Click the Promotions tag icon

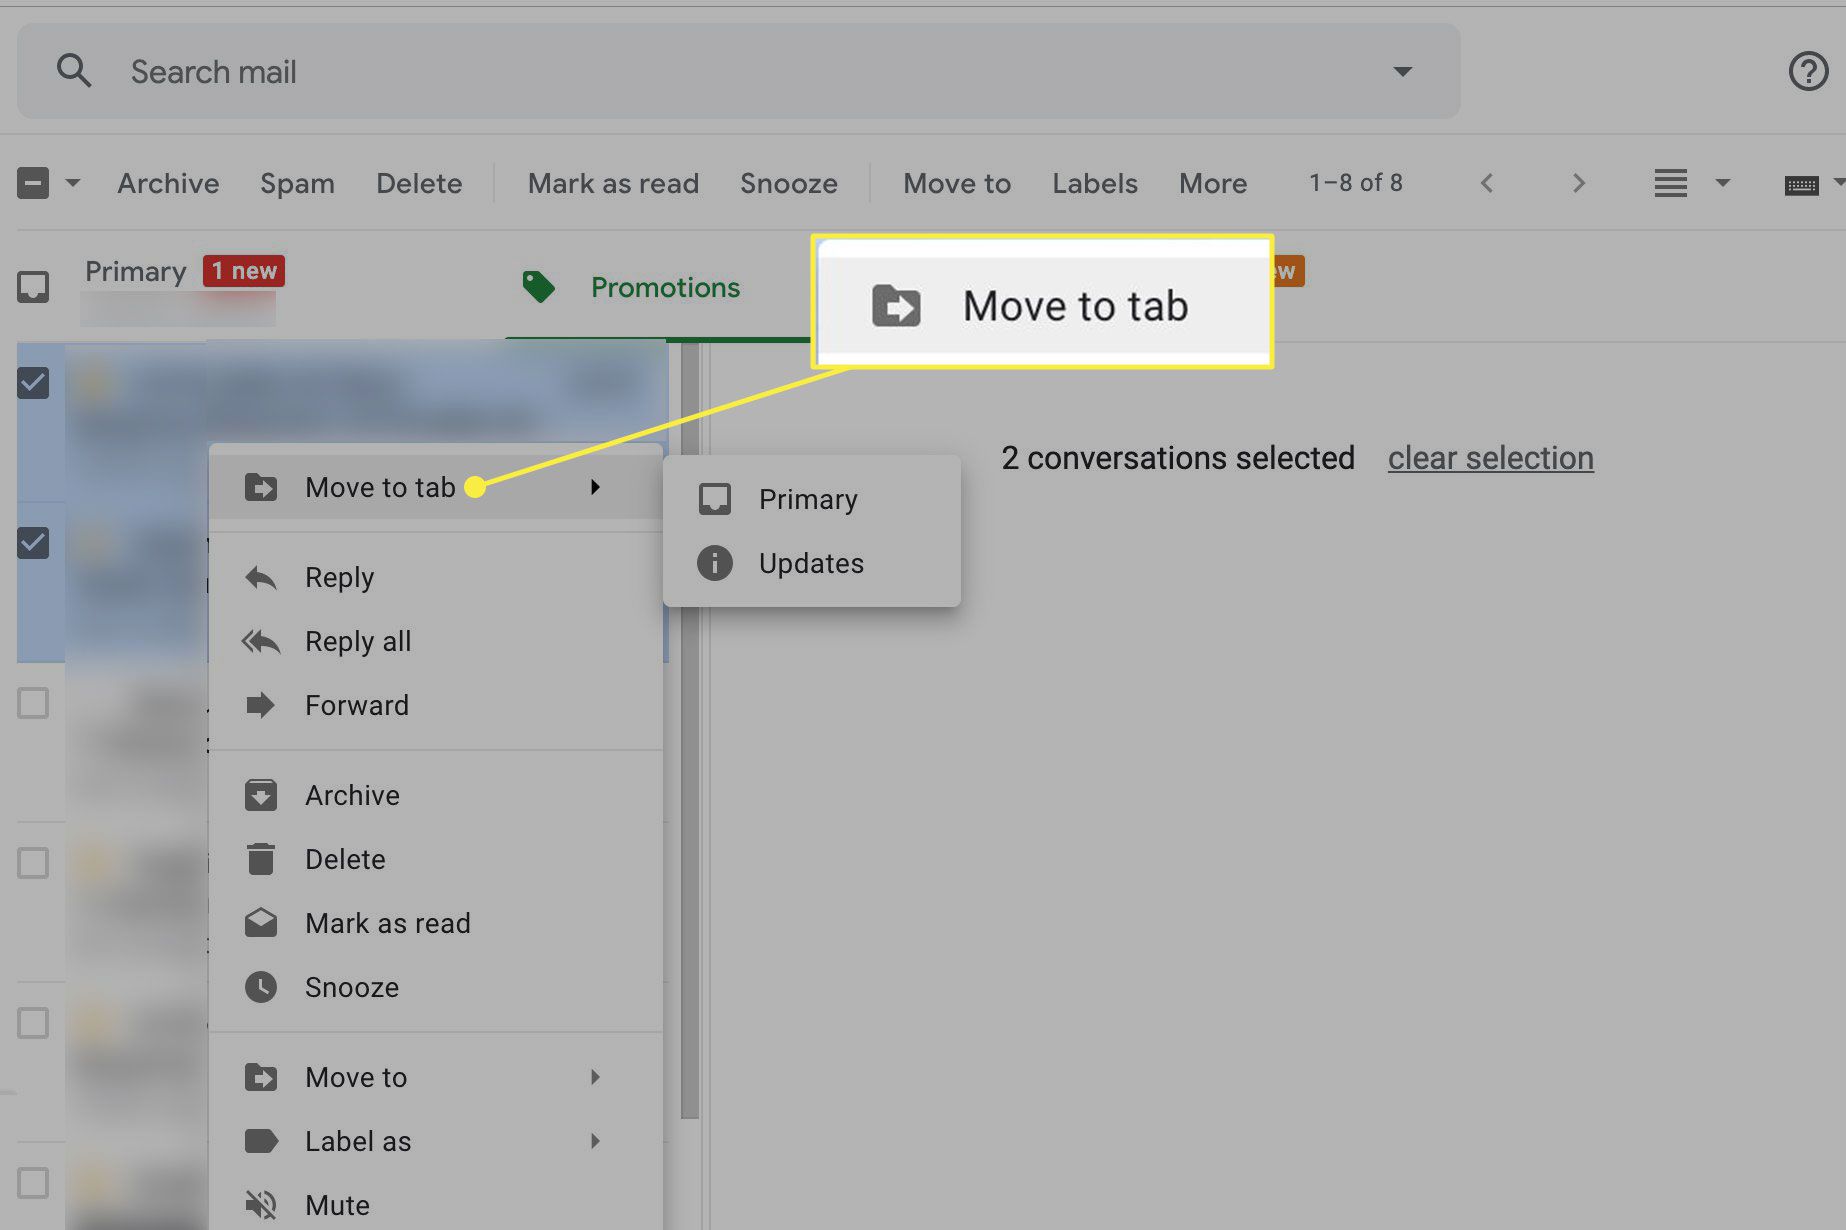tap(539, 287)
